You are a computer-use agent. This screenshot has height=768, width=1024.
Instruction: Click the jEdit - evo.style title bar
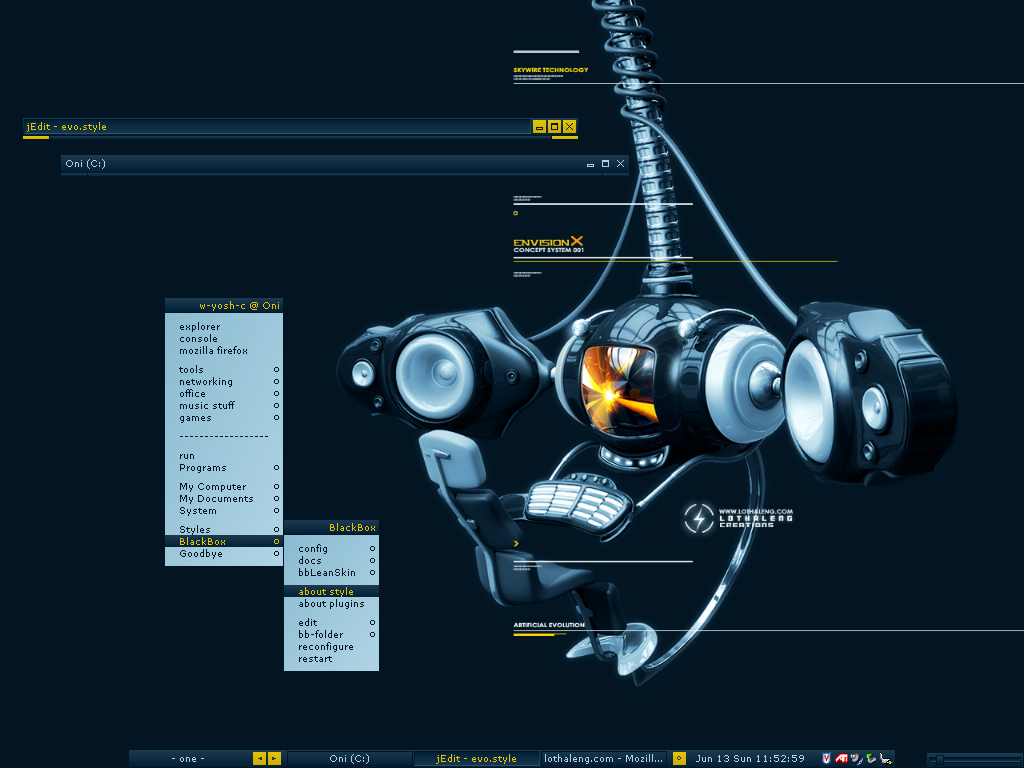point(277,127)
